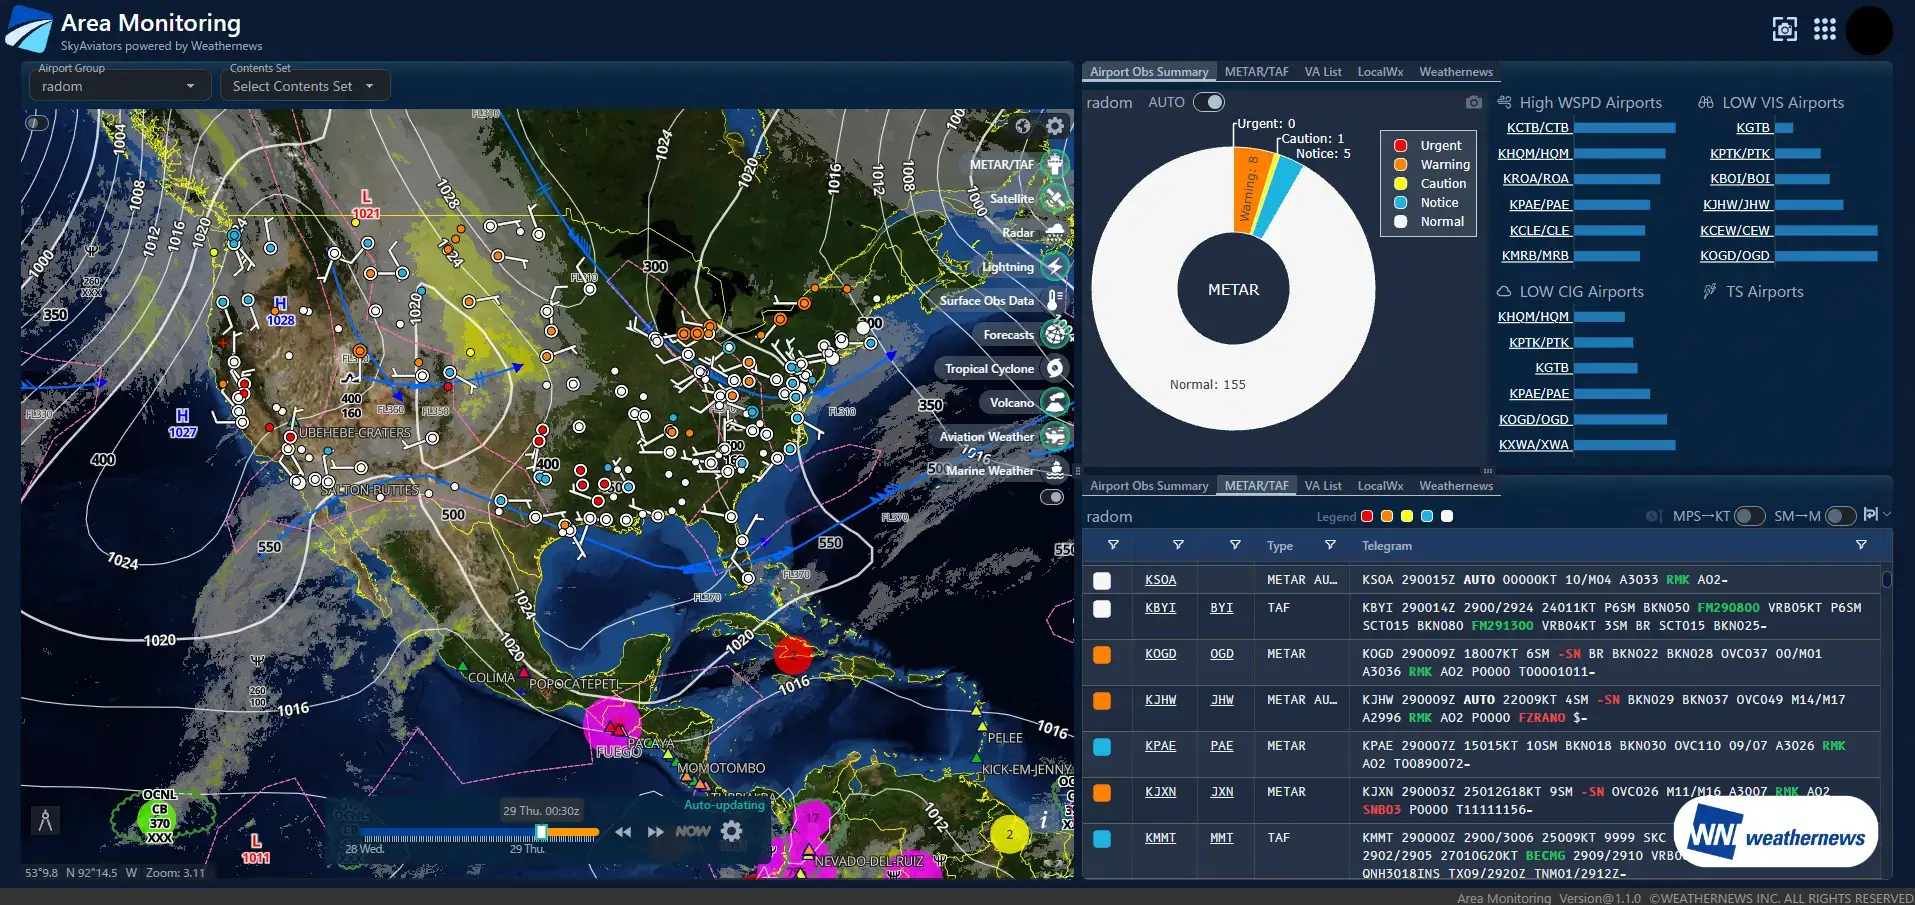The height and width of the screenshot is (905, 1915).
Task: Toggle the Radar layer icon
Action: (1054, 233)
